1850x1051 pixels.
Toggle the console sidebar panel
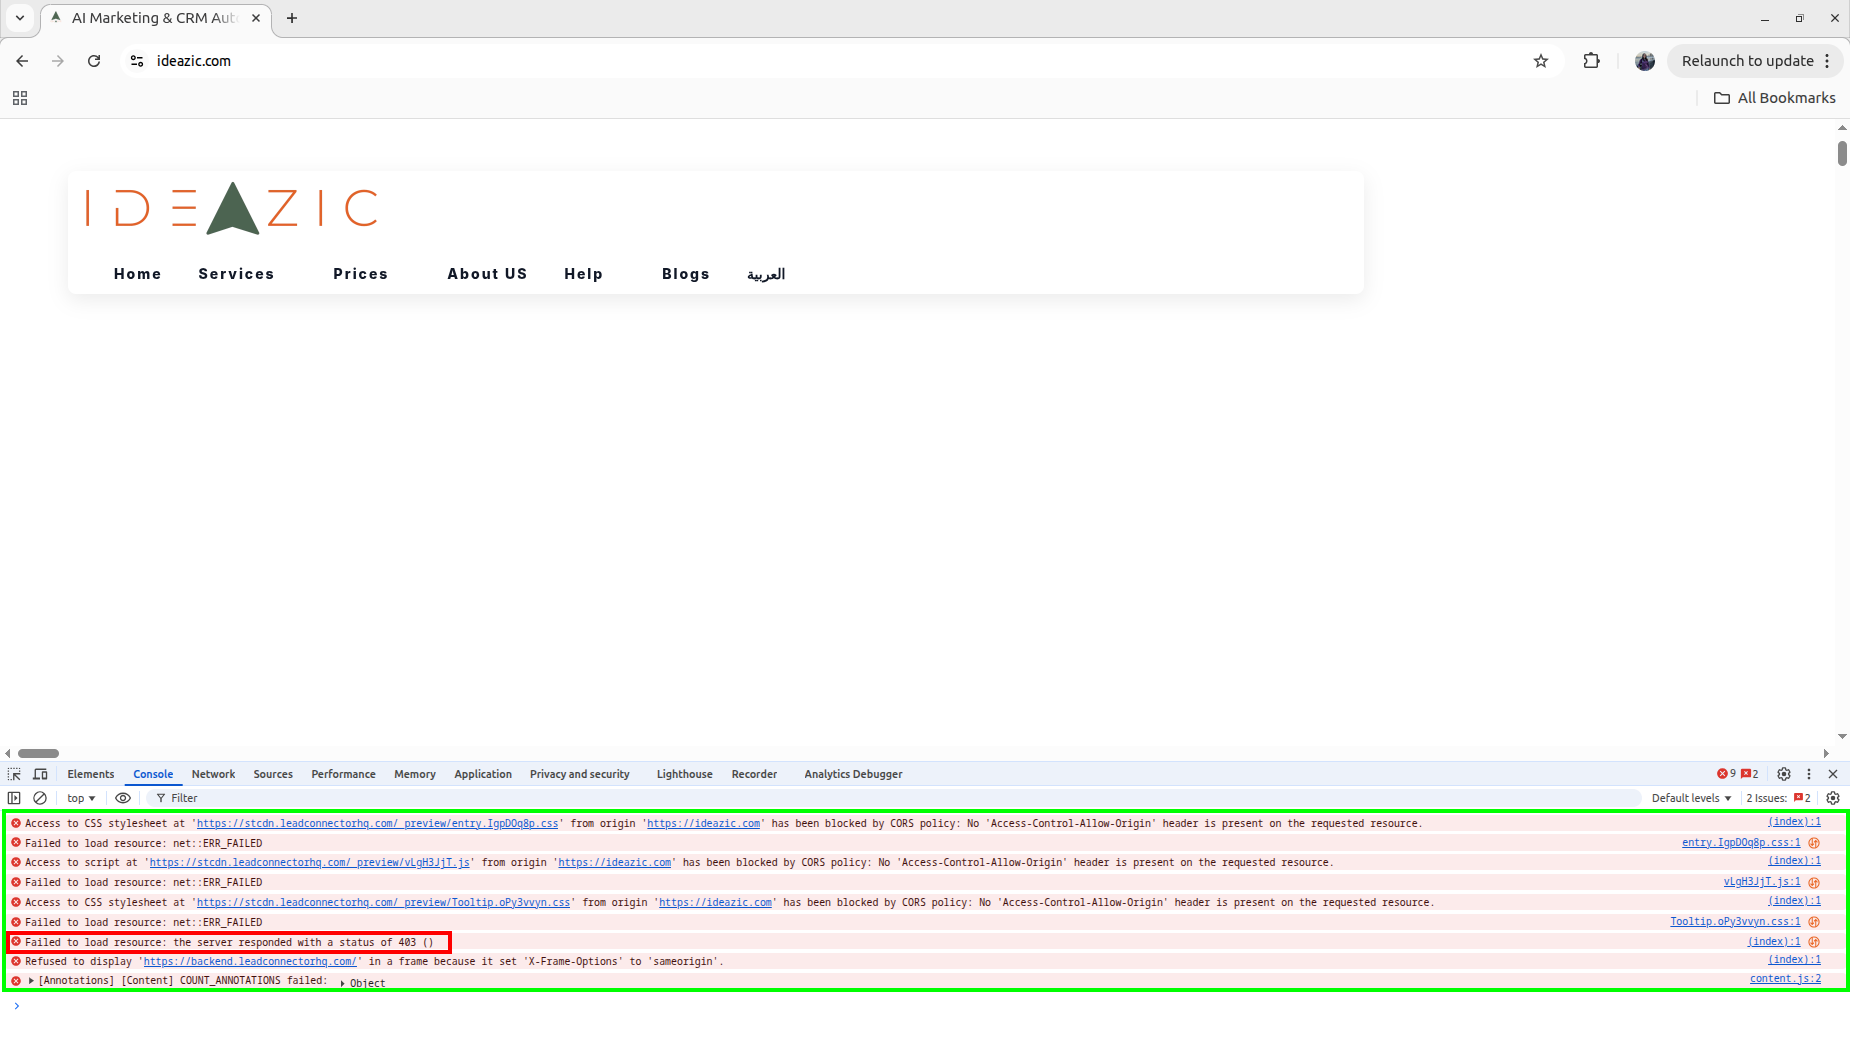tap(14, 798)
